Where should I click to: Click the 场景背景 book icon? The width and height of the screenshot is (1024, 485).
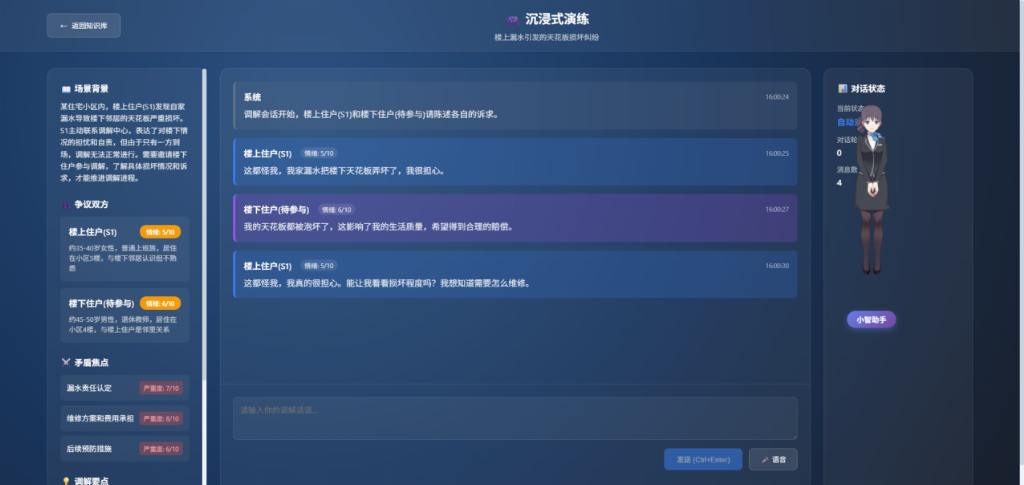(66, 89)
